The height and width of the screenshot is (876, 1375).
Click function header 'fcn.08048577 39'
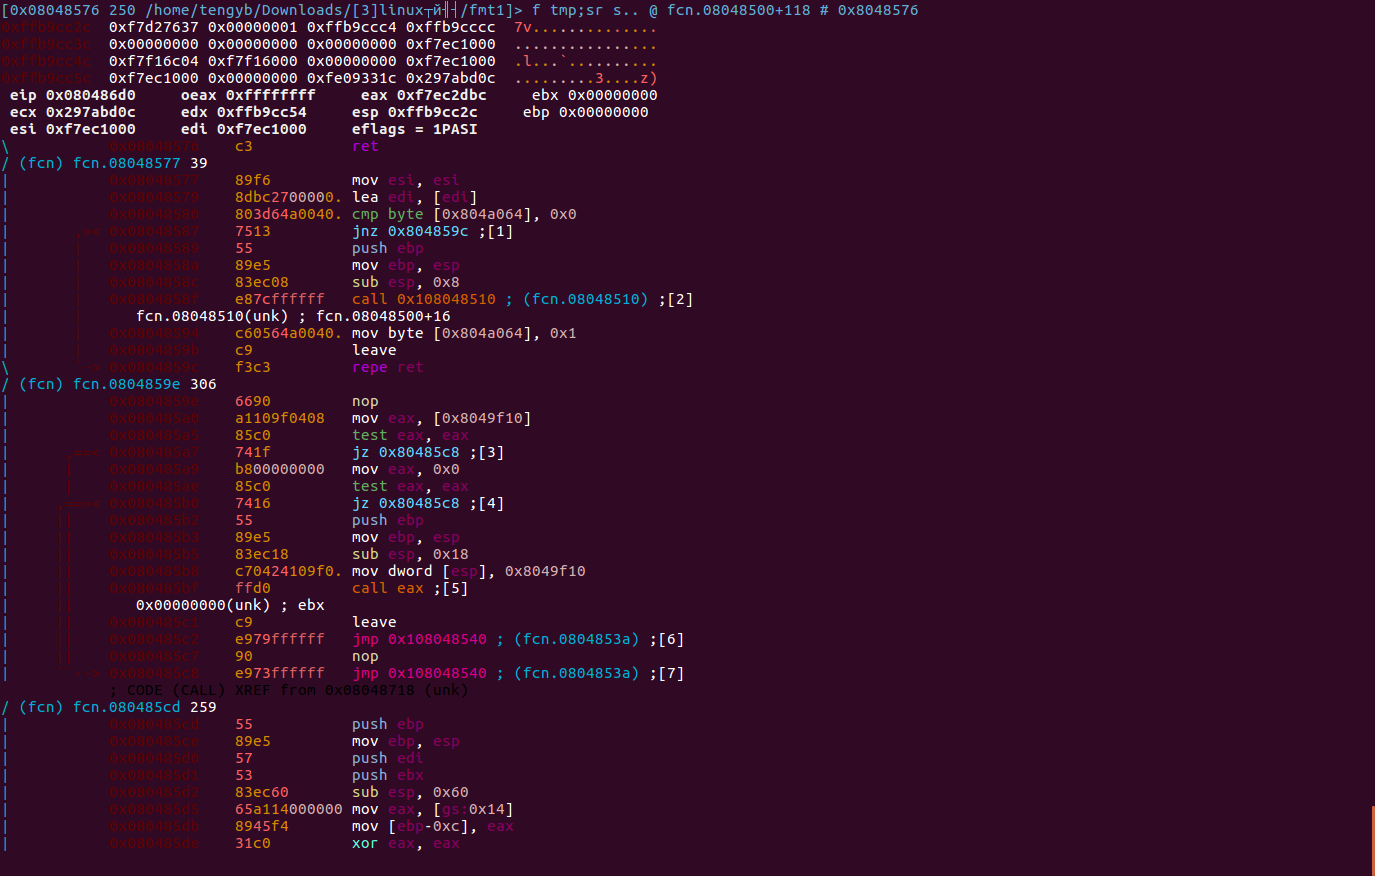[140, 163]
